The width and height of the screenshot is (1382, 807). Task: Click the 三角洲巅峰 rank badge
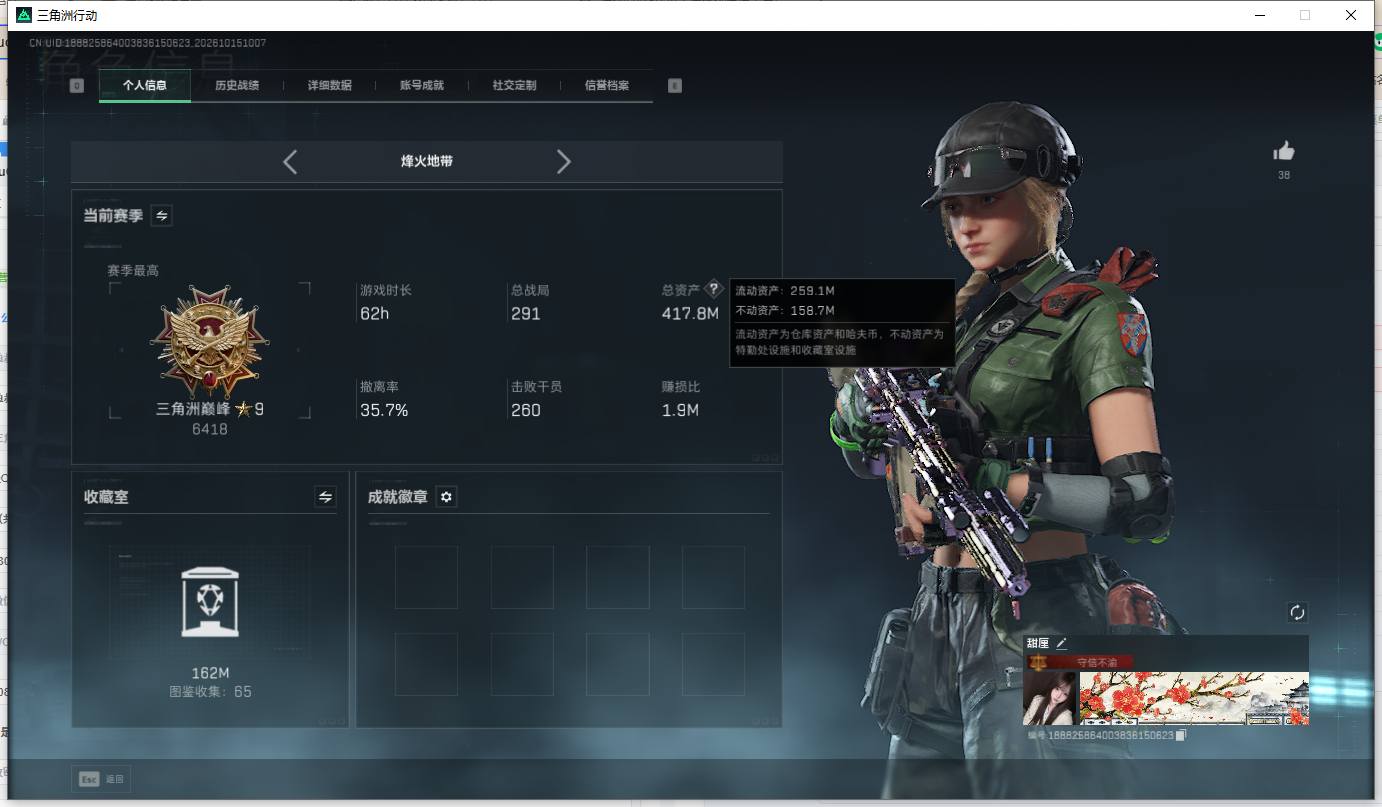coord(210,343)
